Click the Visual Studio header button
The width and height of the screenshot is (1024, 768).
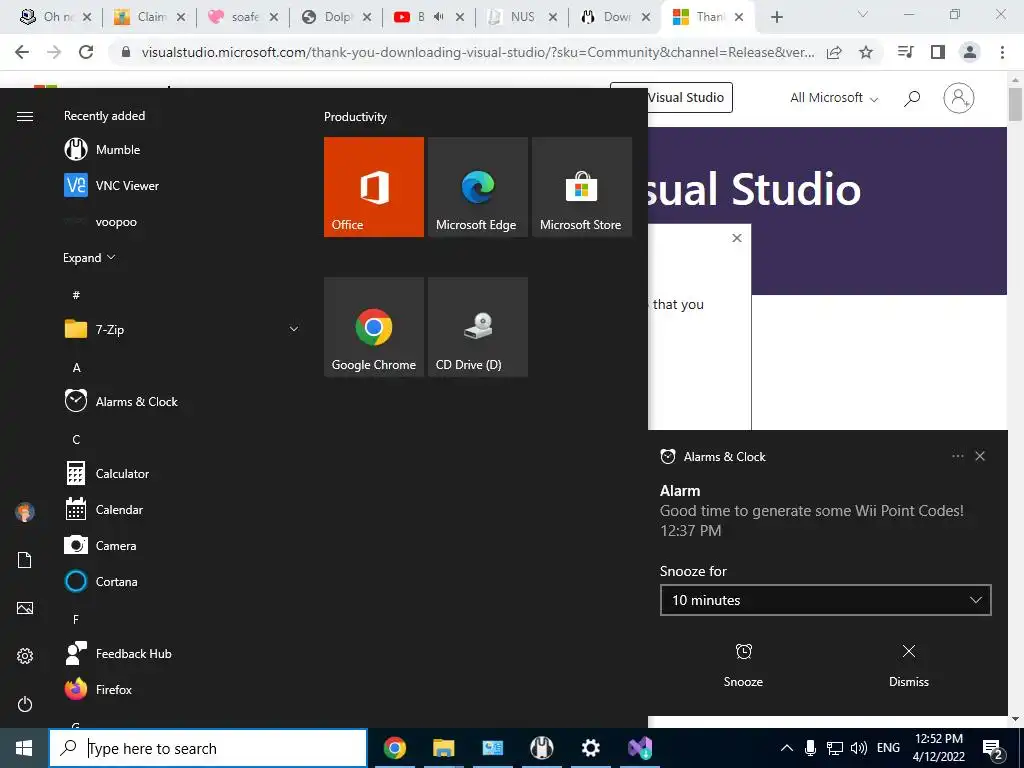tap(671, 97)
